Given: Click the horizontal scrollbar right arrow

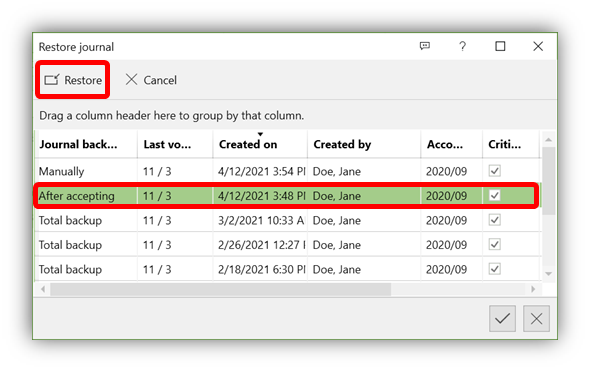Looking at the screenshot, I should coord(533,289).
